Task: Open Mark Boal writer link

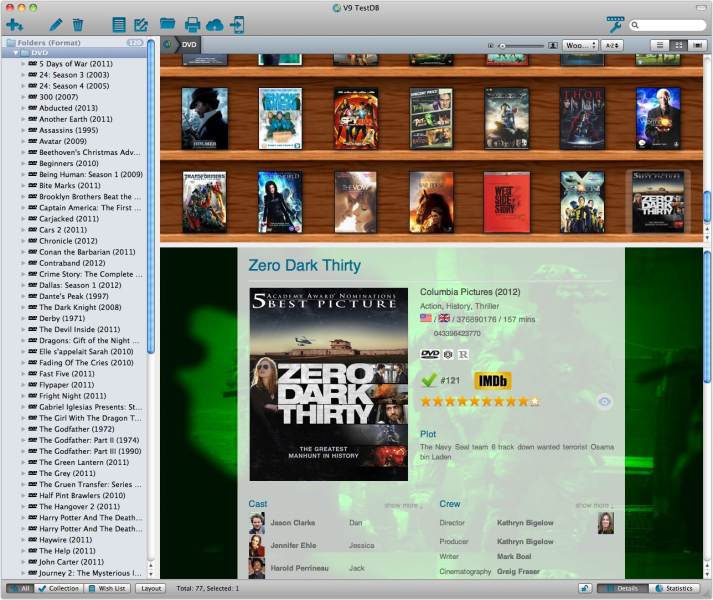Action: tap(514, 556)
